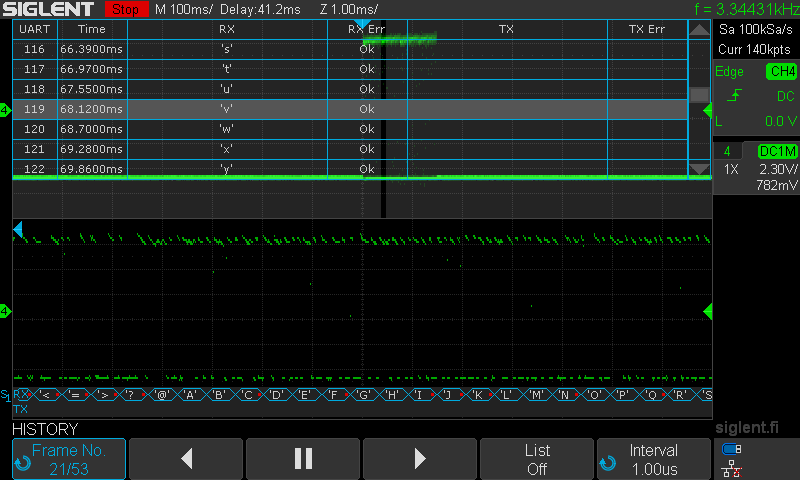
Task: Click the 782mV offset value
Action: [x=777, y=185]
